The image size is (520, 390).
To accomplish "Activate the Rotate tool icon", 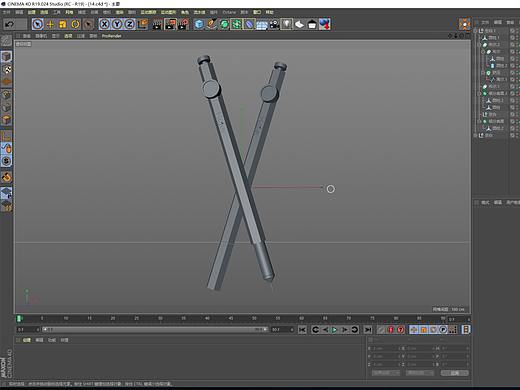I will click(x=75, y=24).
